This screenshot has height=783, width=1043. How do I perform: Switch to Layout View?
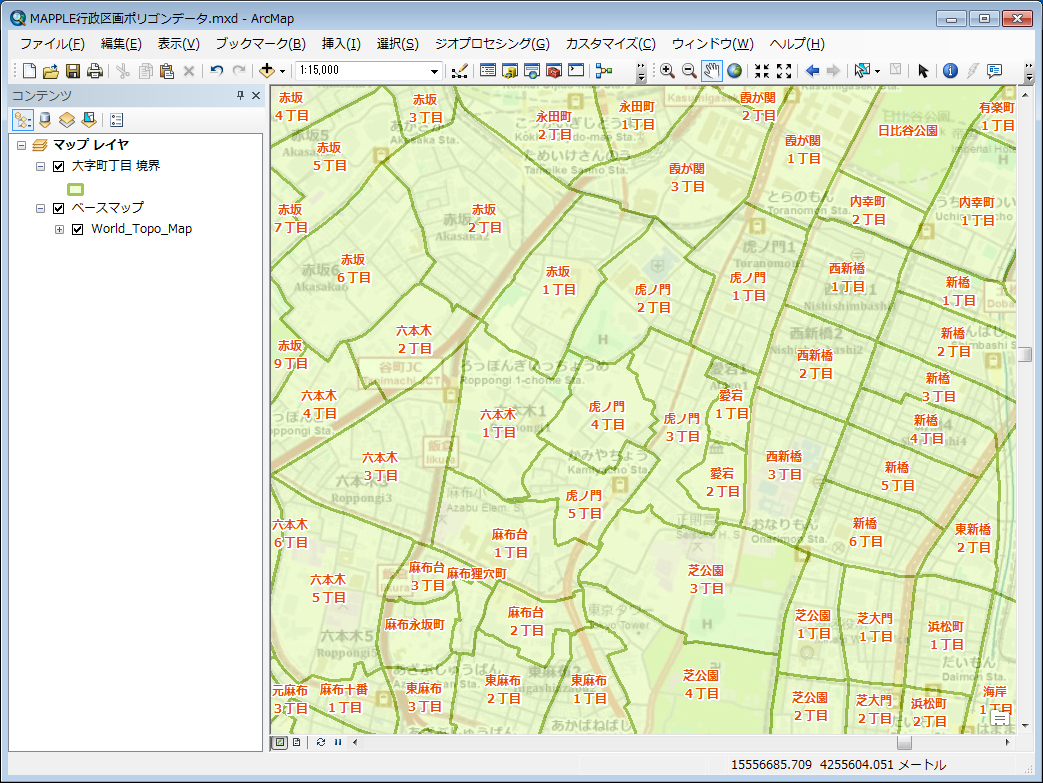point(297,742)
